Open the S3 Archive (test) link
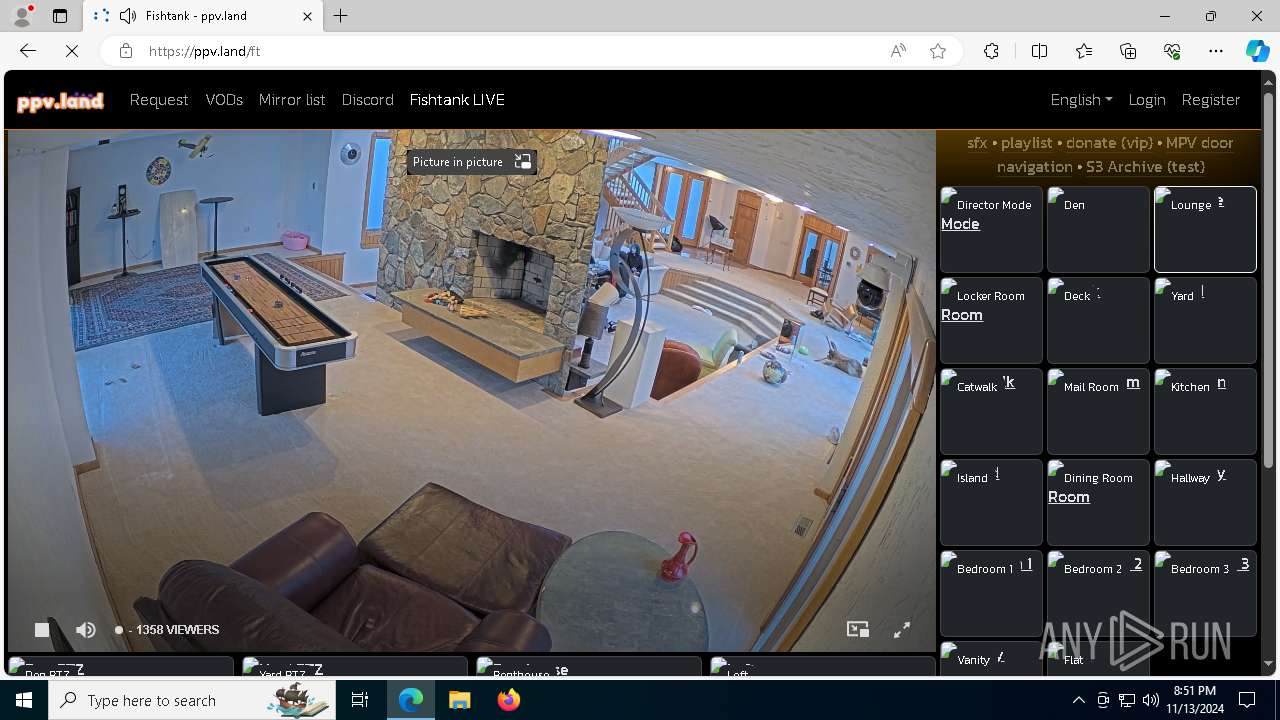This screenshot has height=720, width=1280. pos(1146,167)
